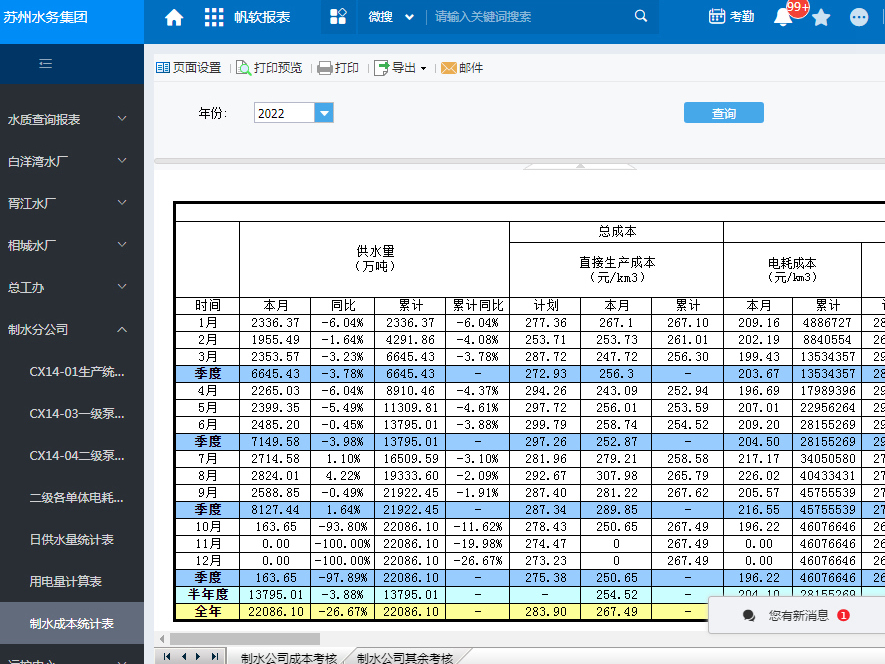Viewport: 885px width, 664px height.
Task: Click 打印预览 print preview
Action: (x=269, y=68)
